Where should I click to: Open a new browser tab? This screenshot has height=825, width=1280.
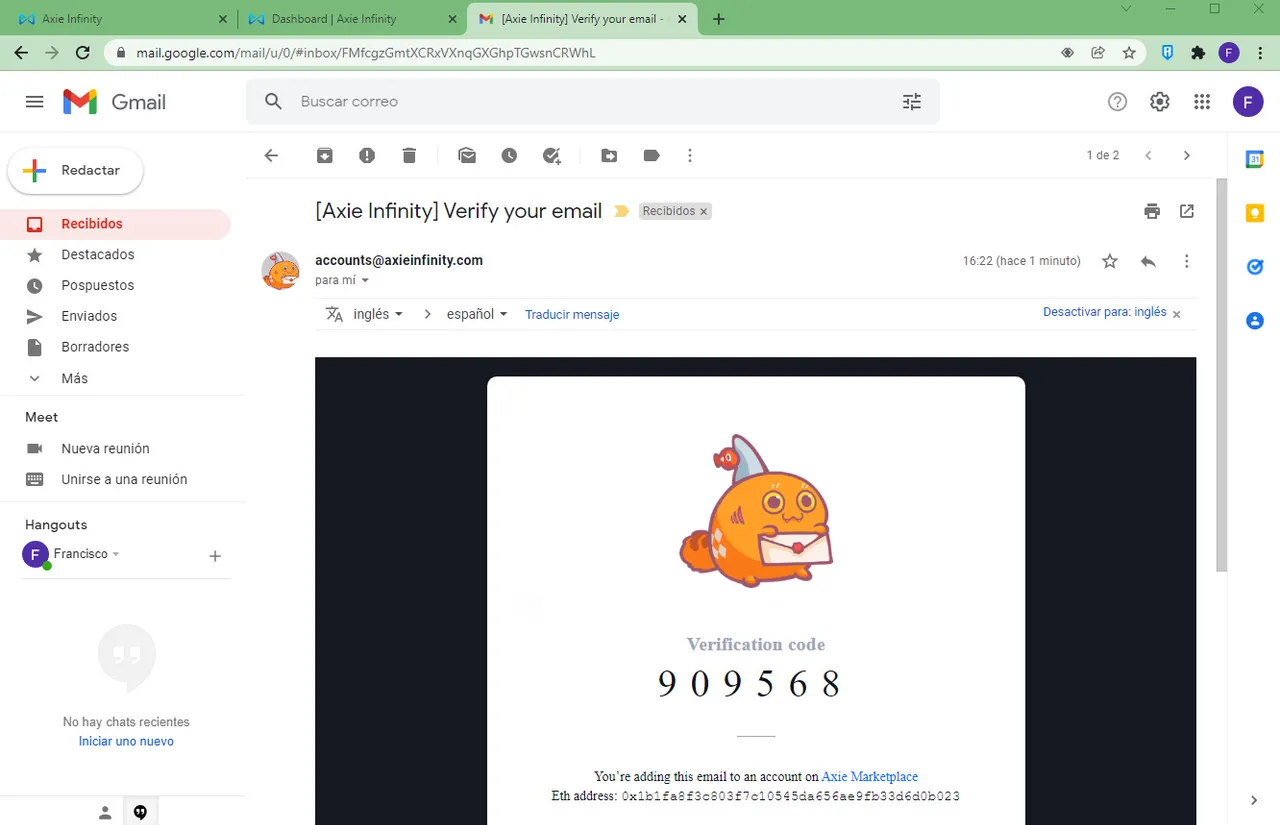[x=718, y=19]
